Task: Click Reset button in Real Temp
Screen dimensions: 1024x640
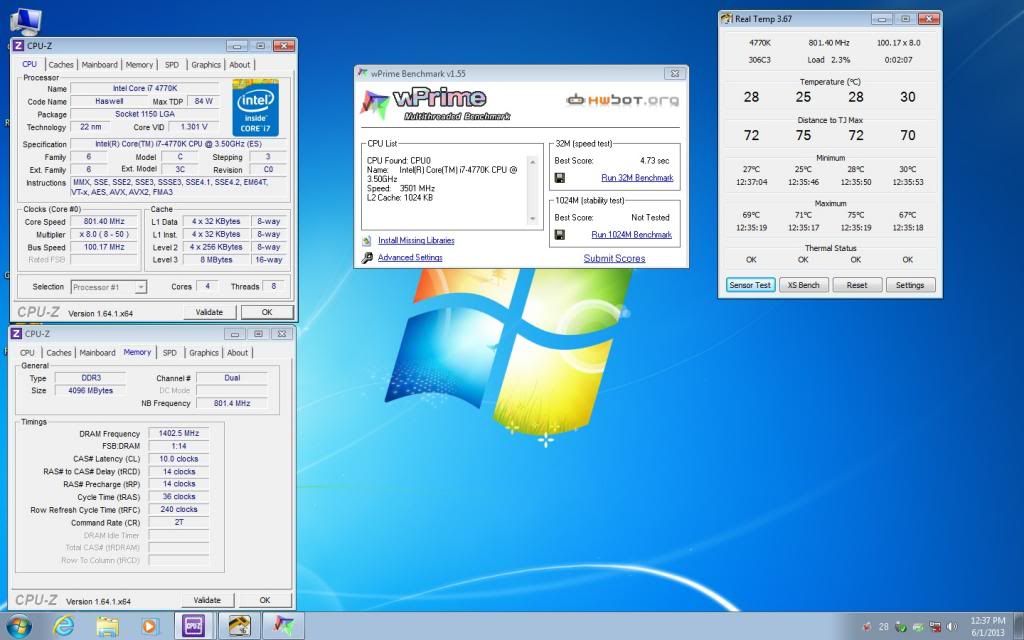Action: pos(857,285)
